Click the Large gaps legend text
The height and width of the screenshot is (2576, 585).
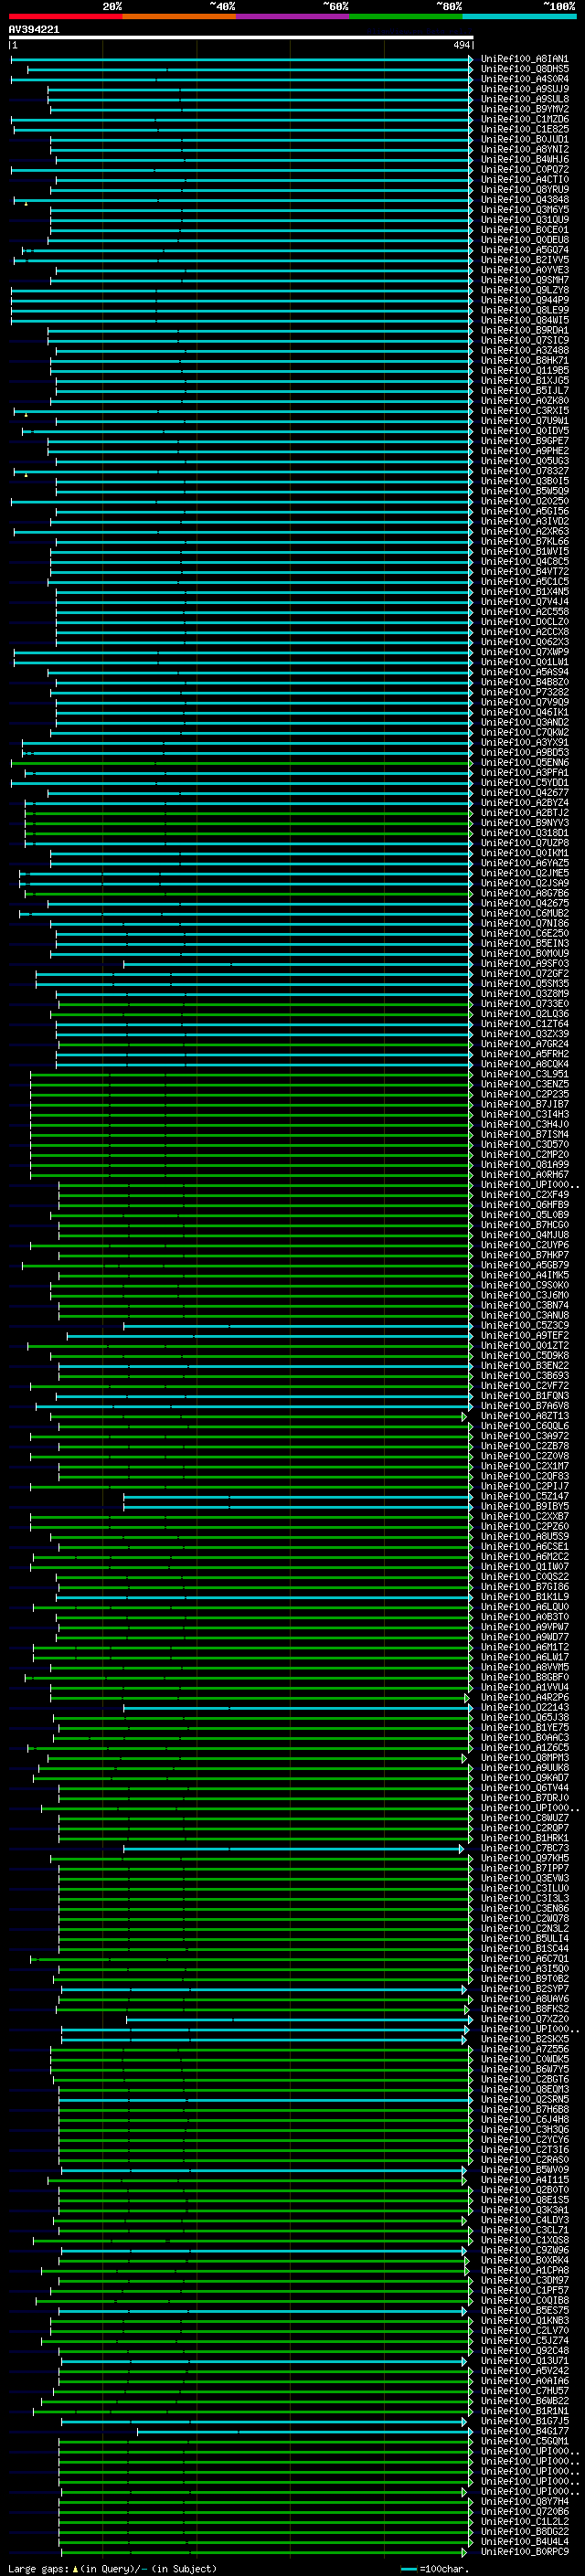pos(112,2569)
